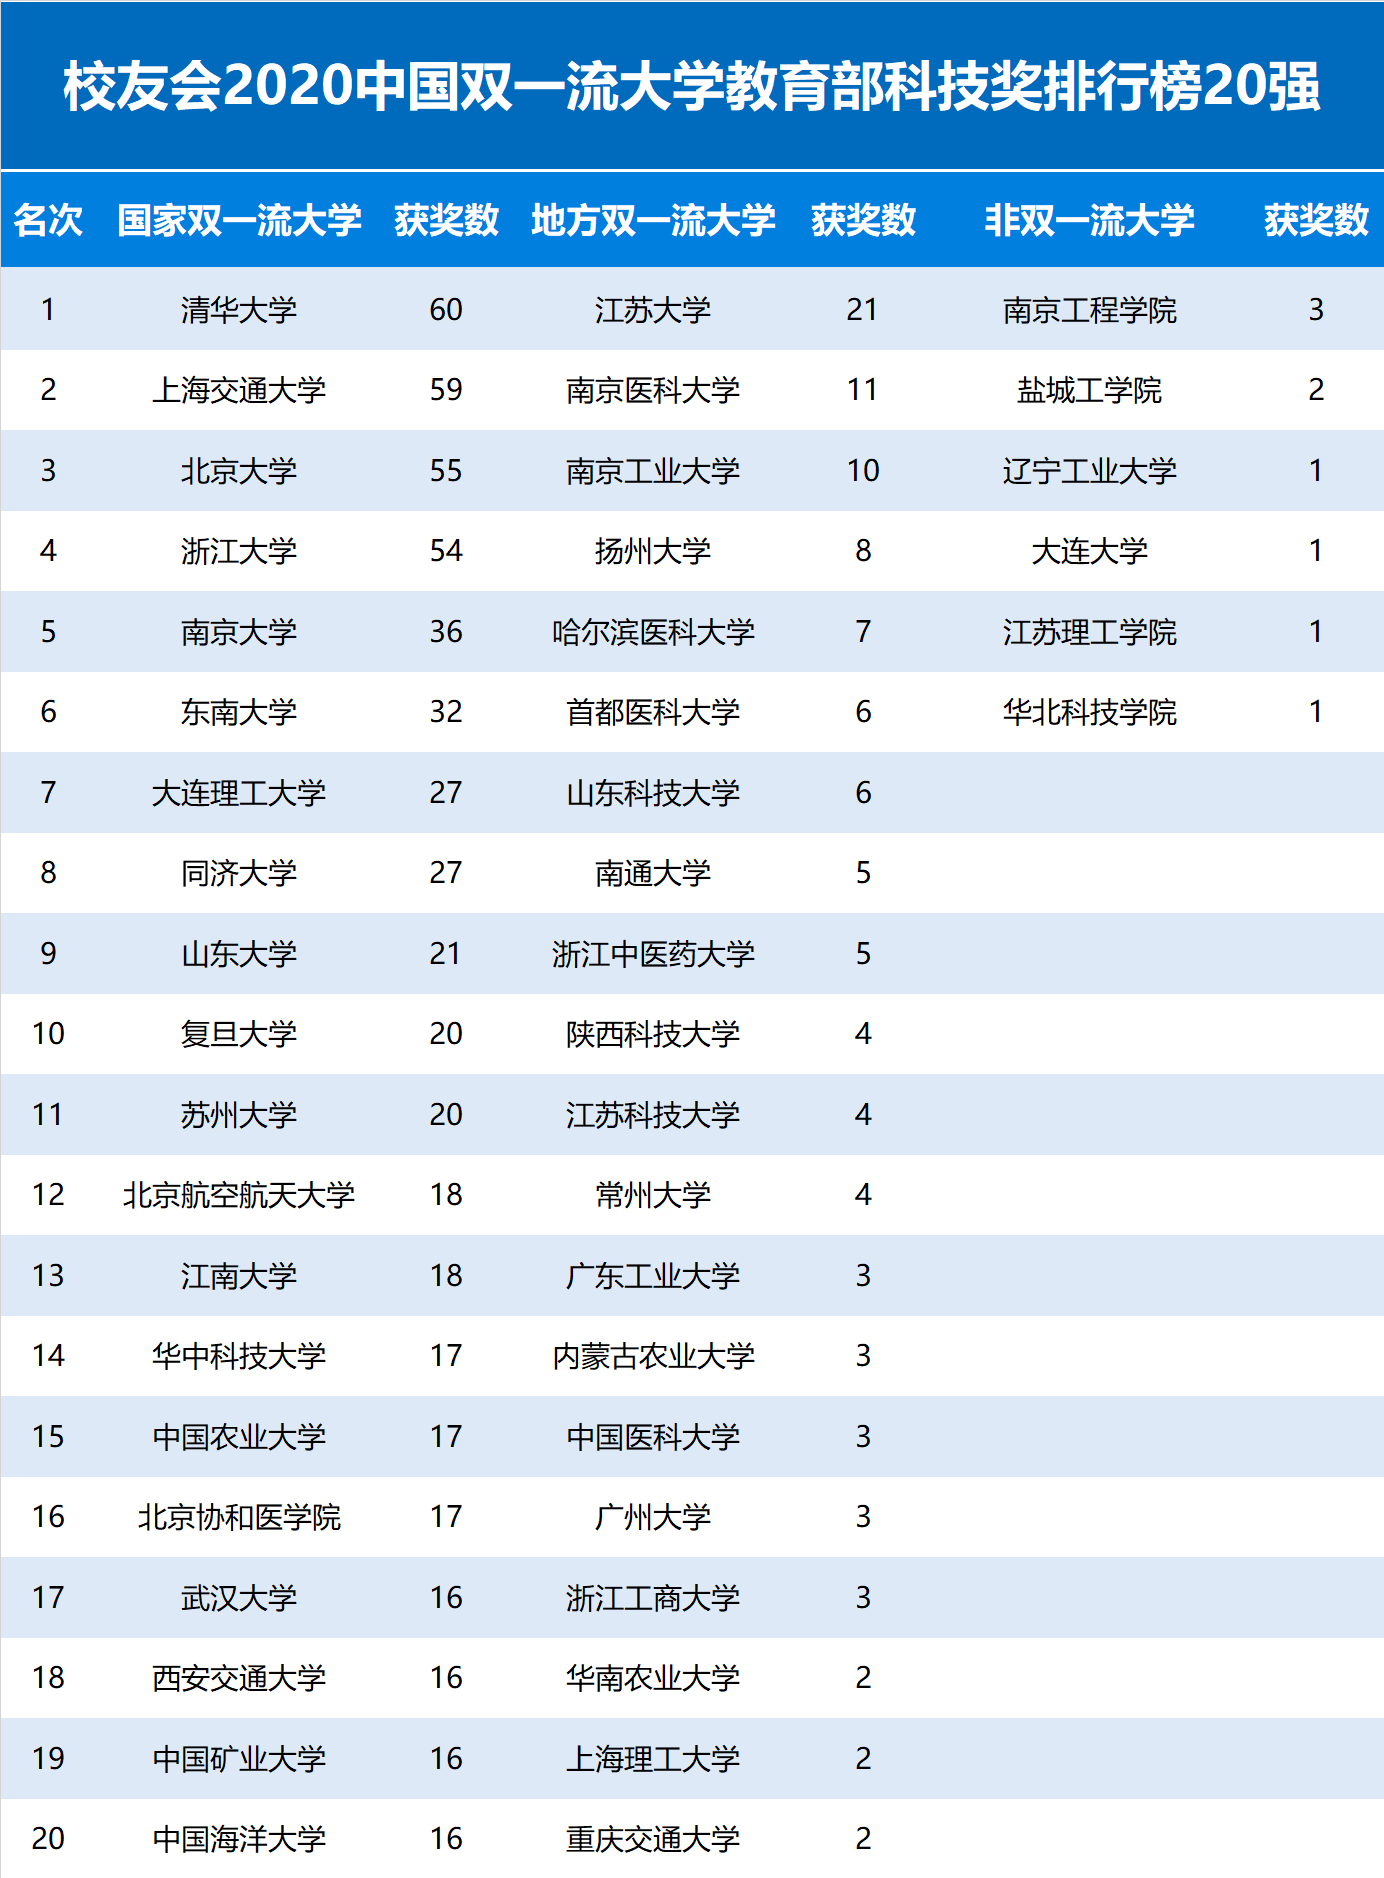Image resolution: width=1384 pixels, height=1878 pixels.
Task: Click the cell 苏州大学
Action: coord(239,1115)
